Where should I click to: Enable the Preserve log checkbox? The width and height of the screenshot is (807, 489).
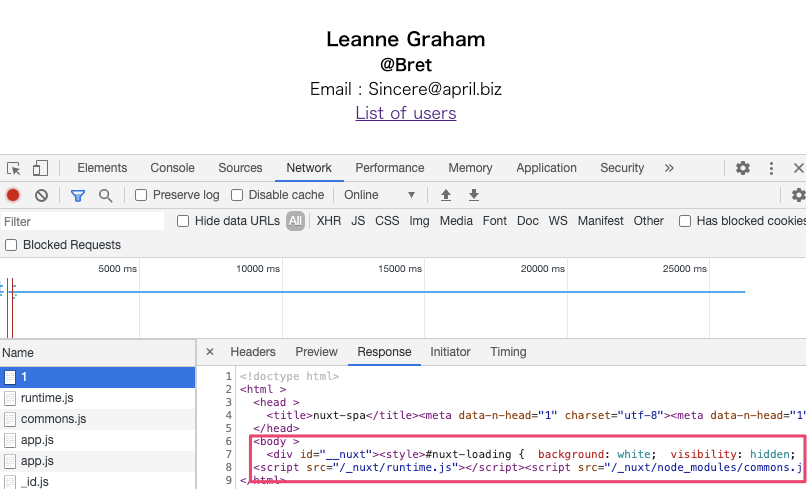(142, 195)
